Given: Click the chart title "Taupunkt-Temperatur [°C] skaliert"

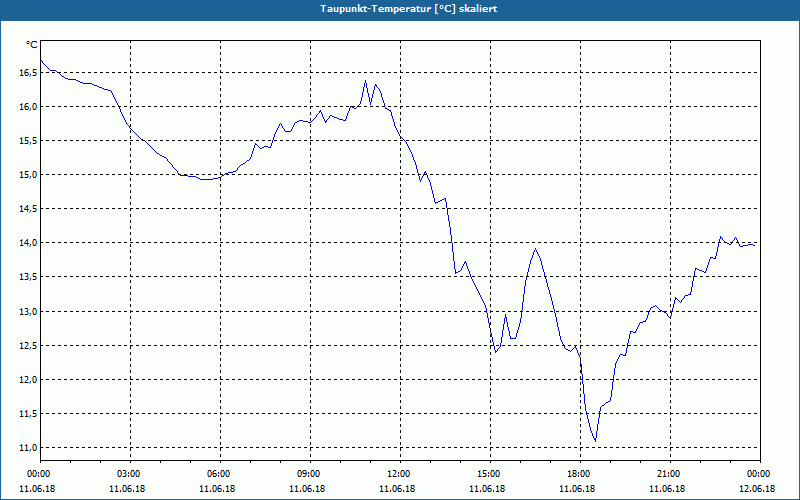Looking at the screenshot, I should [409, 9].
